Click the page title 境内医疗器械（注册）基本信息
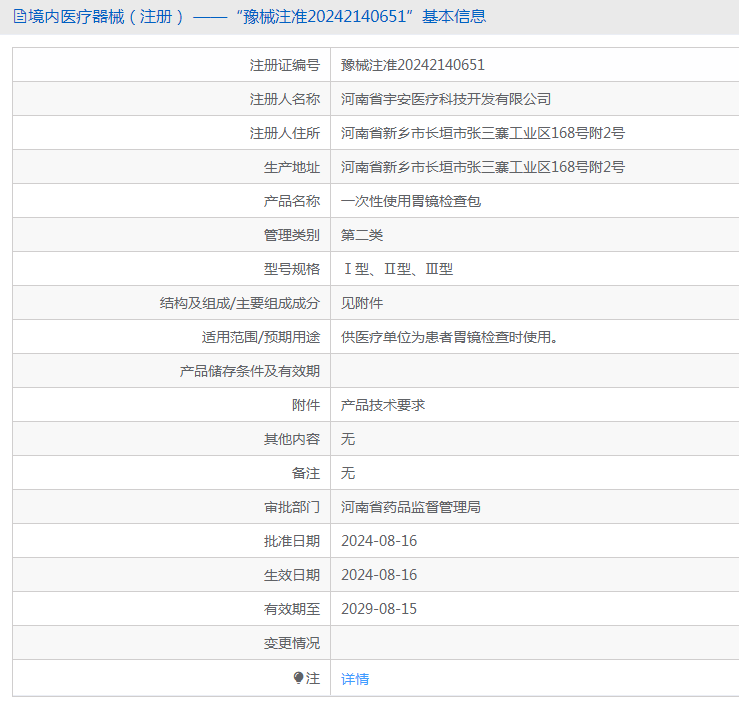This screenshot has height=702, width=739. click(257, 17)
